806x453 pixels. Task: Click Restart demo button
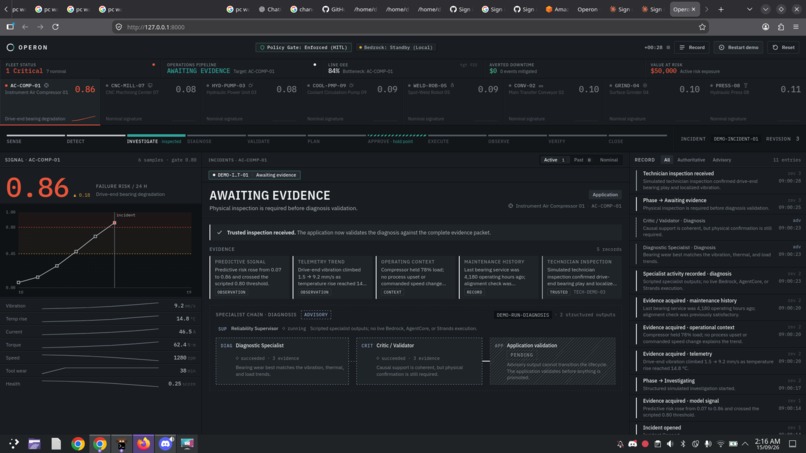(738, 47)
